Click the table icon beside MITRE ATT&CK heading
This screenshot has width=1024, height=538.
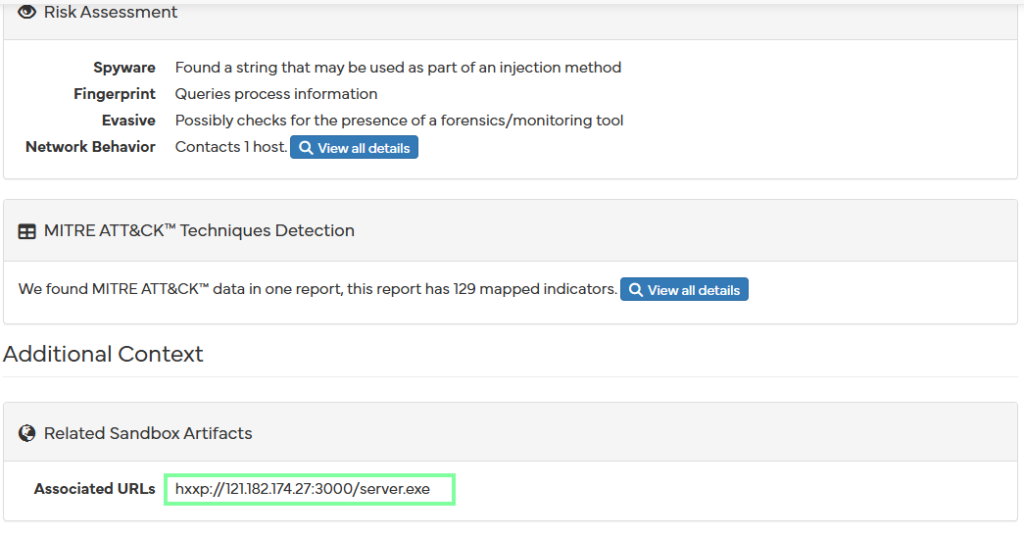coord(27,231)
